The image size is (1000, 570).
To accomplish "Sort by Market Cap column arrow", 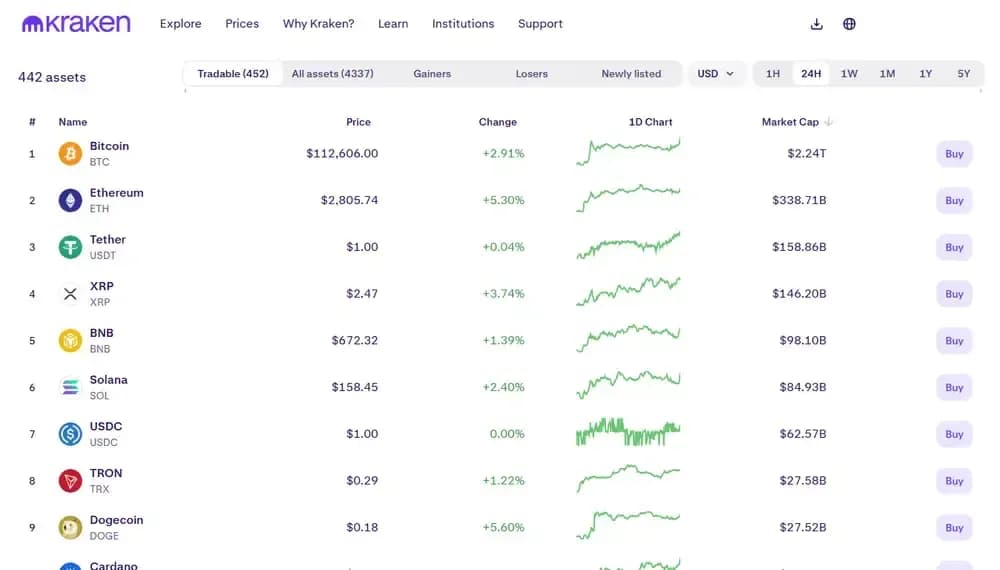I will (829, 122).
